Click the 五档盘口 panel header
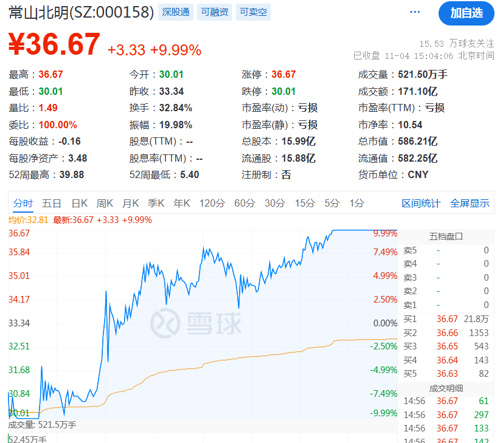 click(446, 237)
